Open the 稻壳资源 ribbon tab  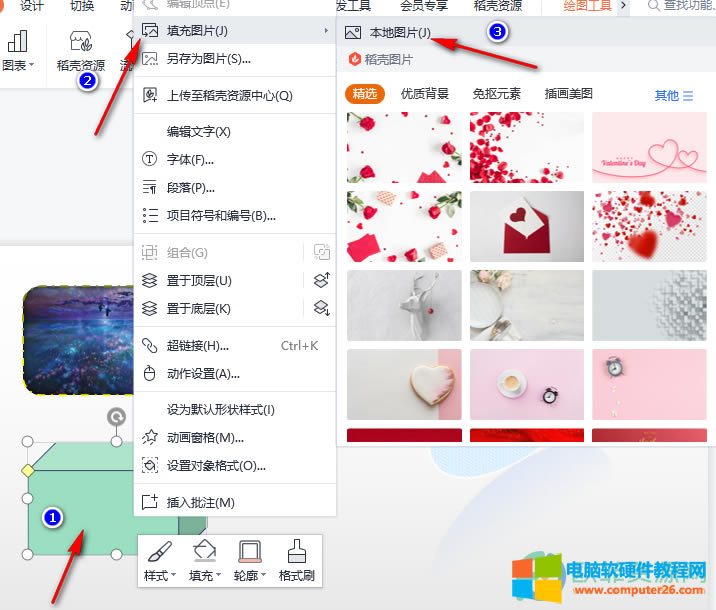pos(498,5)
